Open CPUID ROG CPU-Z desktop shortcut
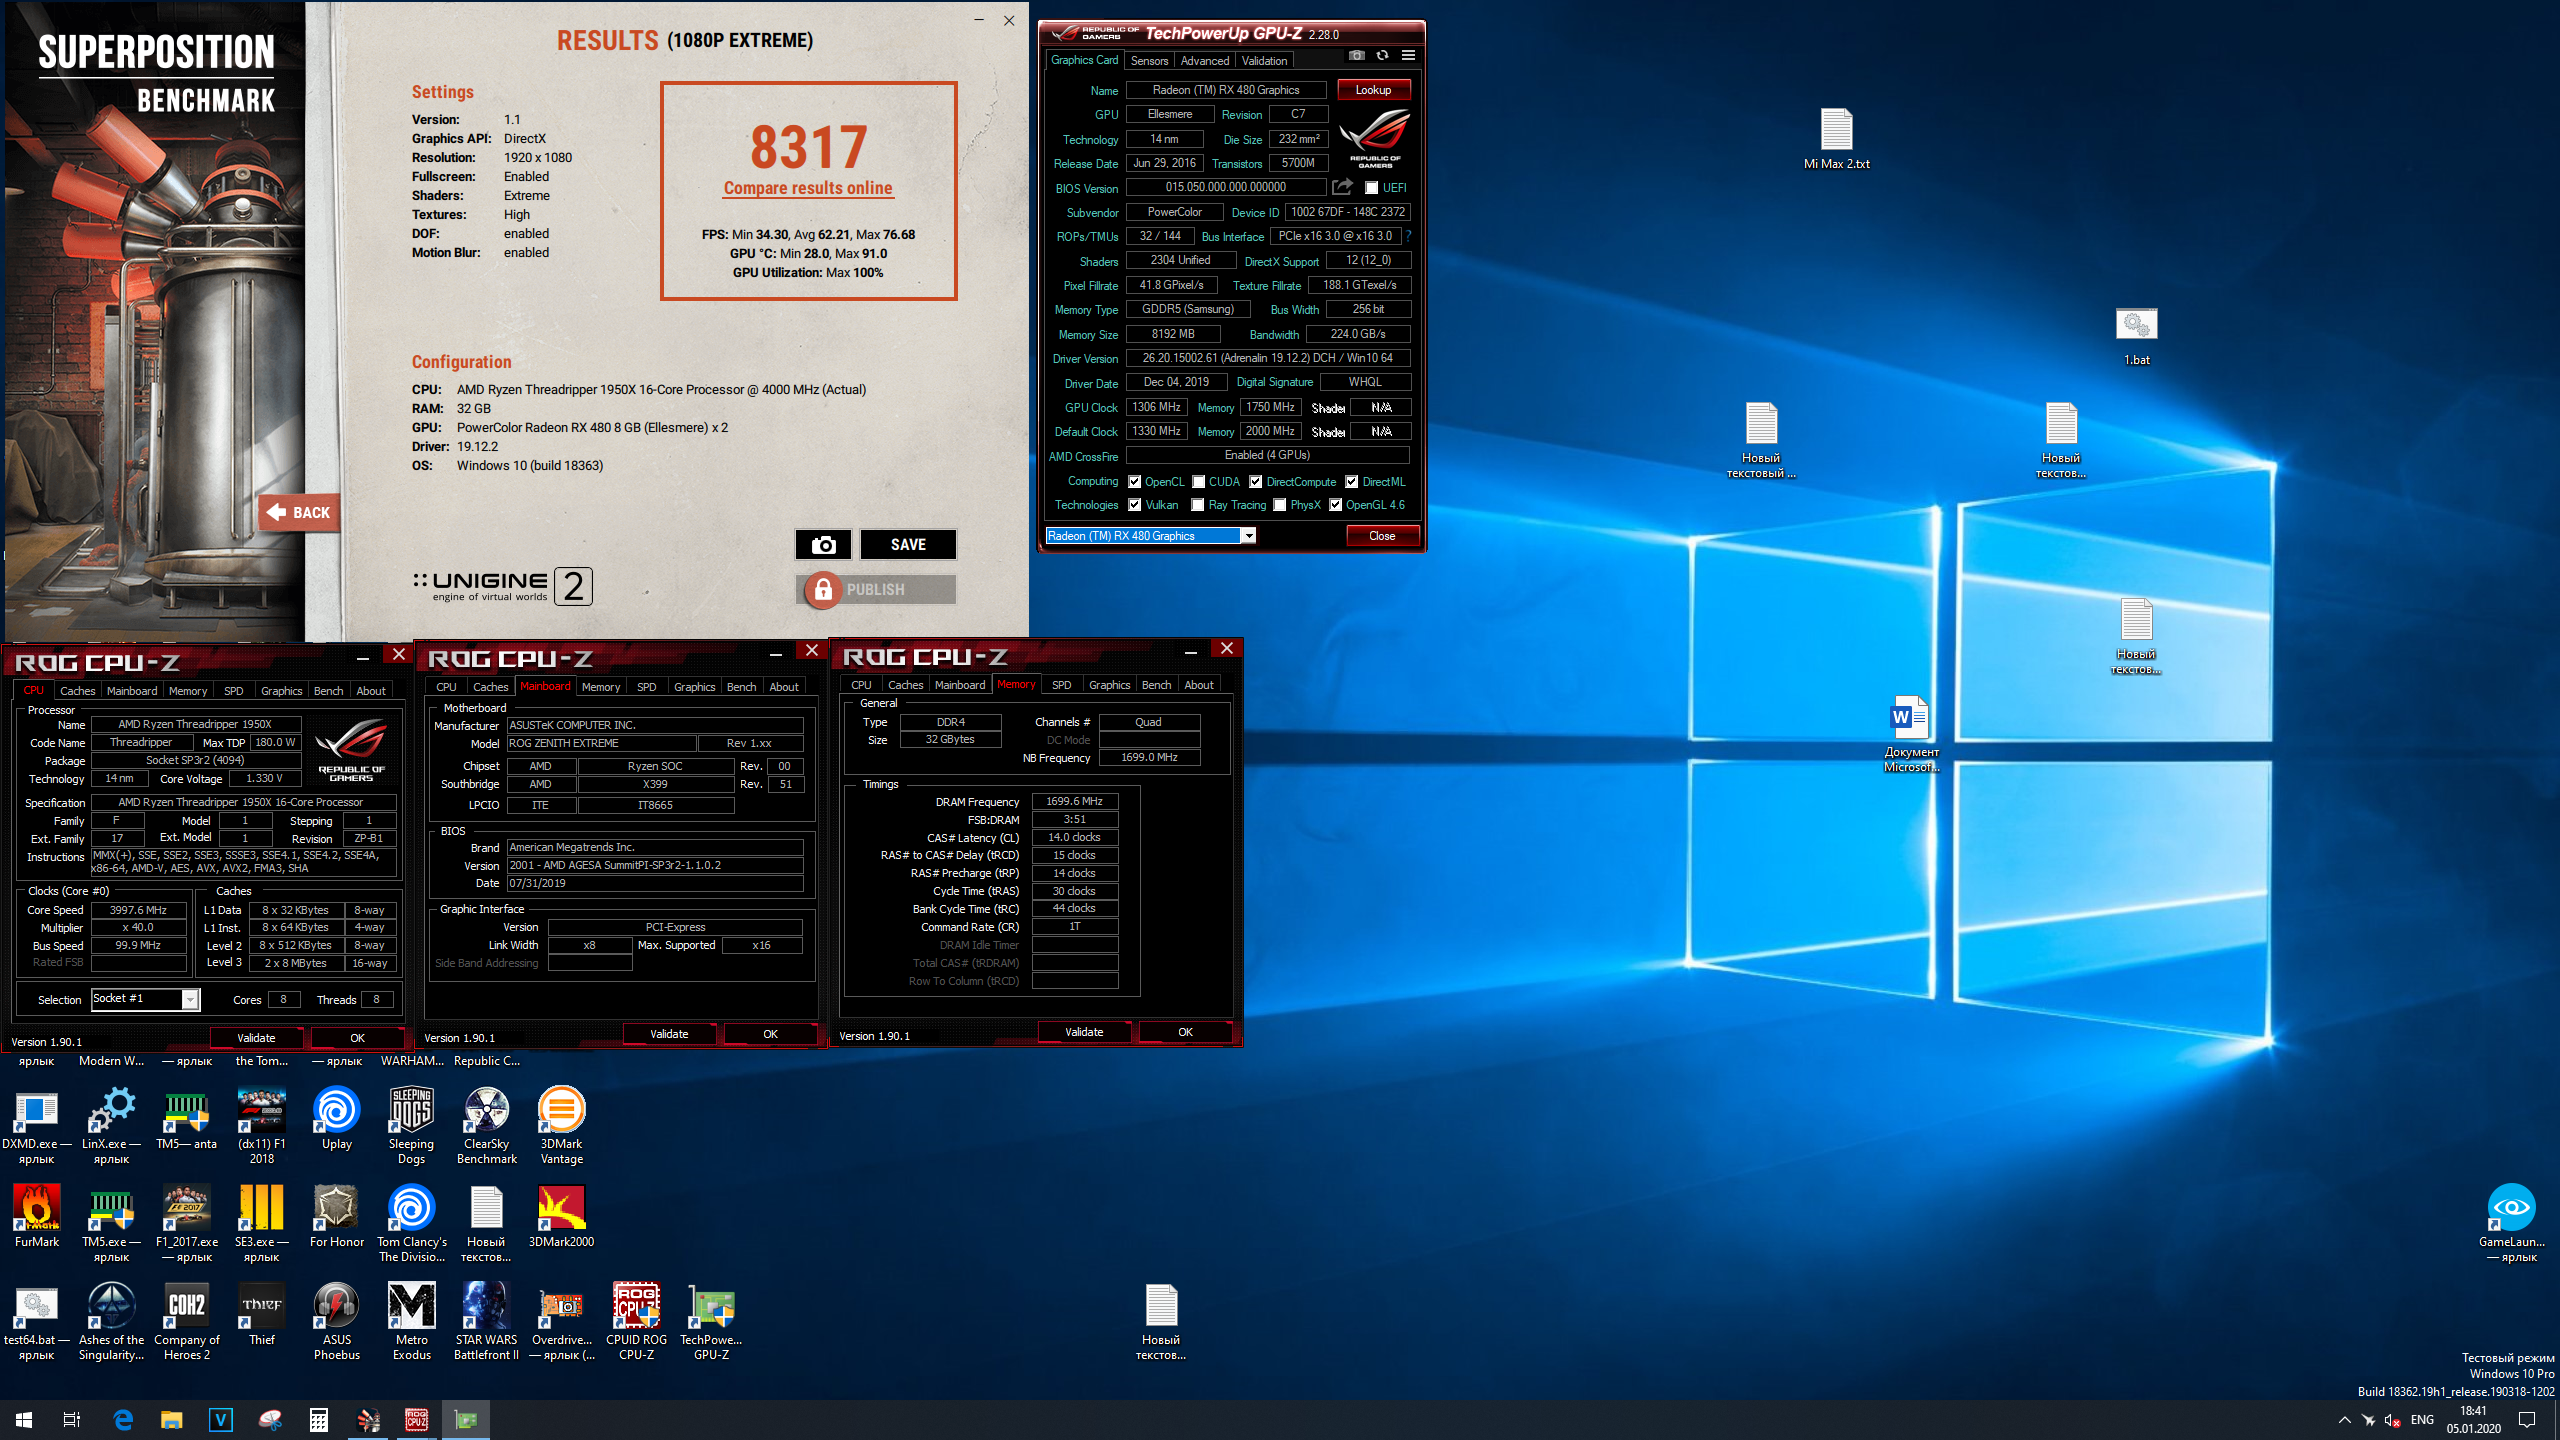This screenshot has height=1440, width=2560. tap(637, 1321)
